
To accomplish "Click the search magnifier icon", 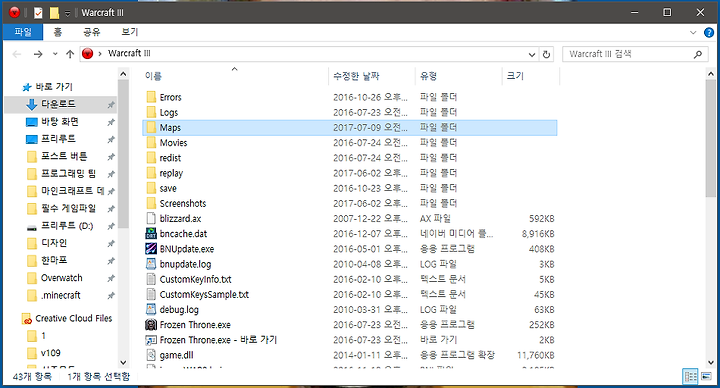I will point(698,54).
